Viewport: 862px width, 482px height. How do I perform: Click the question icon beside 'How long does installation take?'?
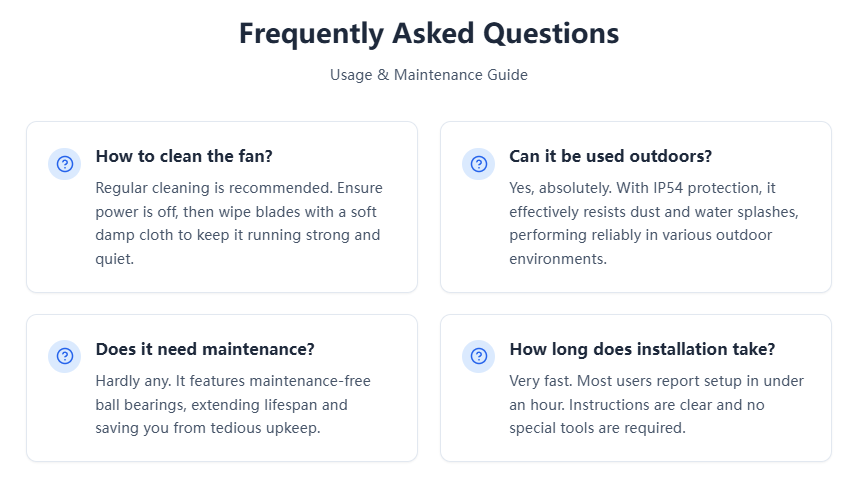pos(478,356)
